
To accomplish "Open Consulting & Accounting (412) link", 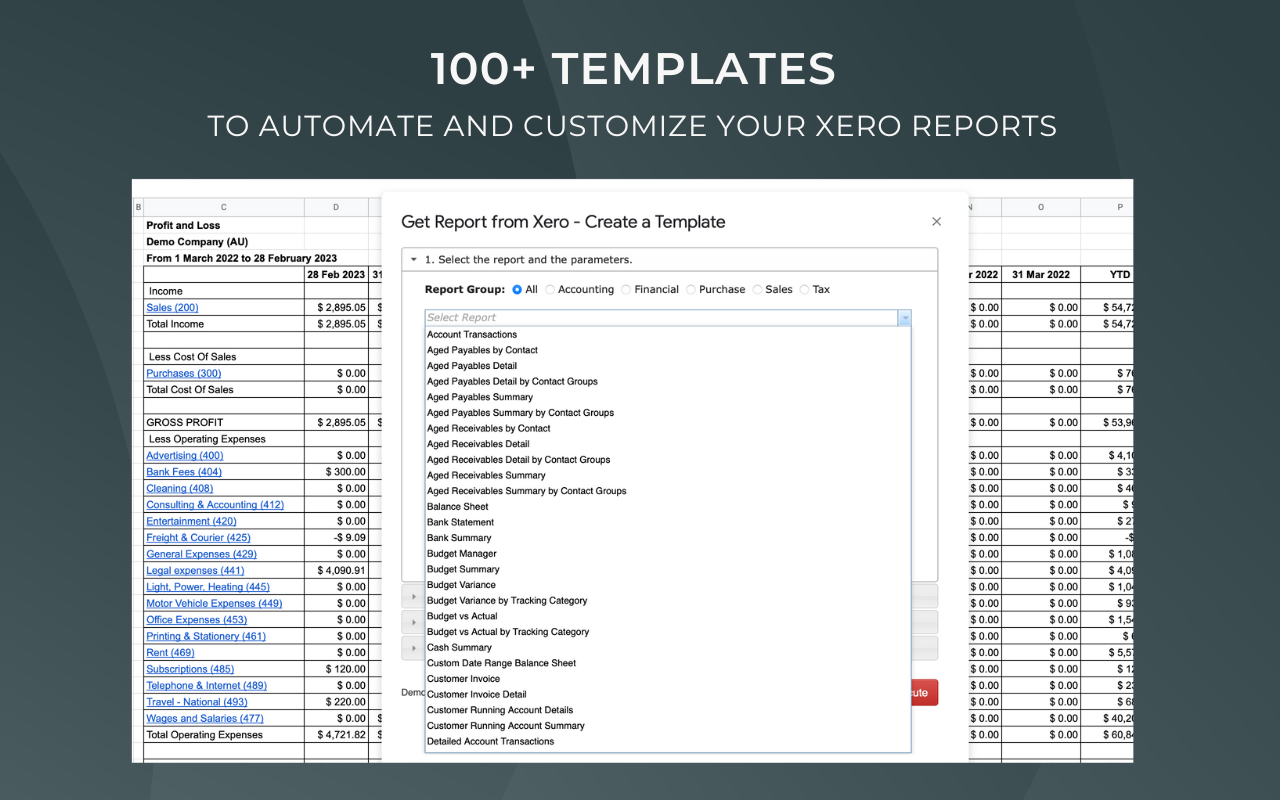I will [x=215, y=505].
